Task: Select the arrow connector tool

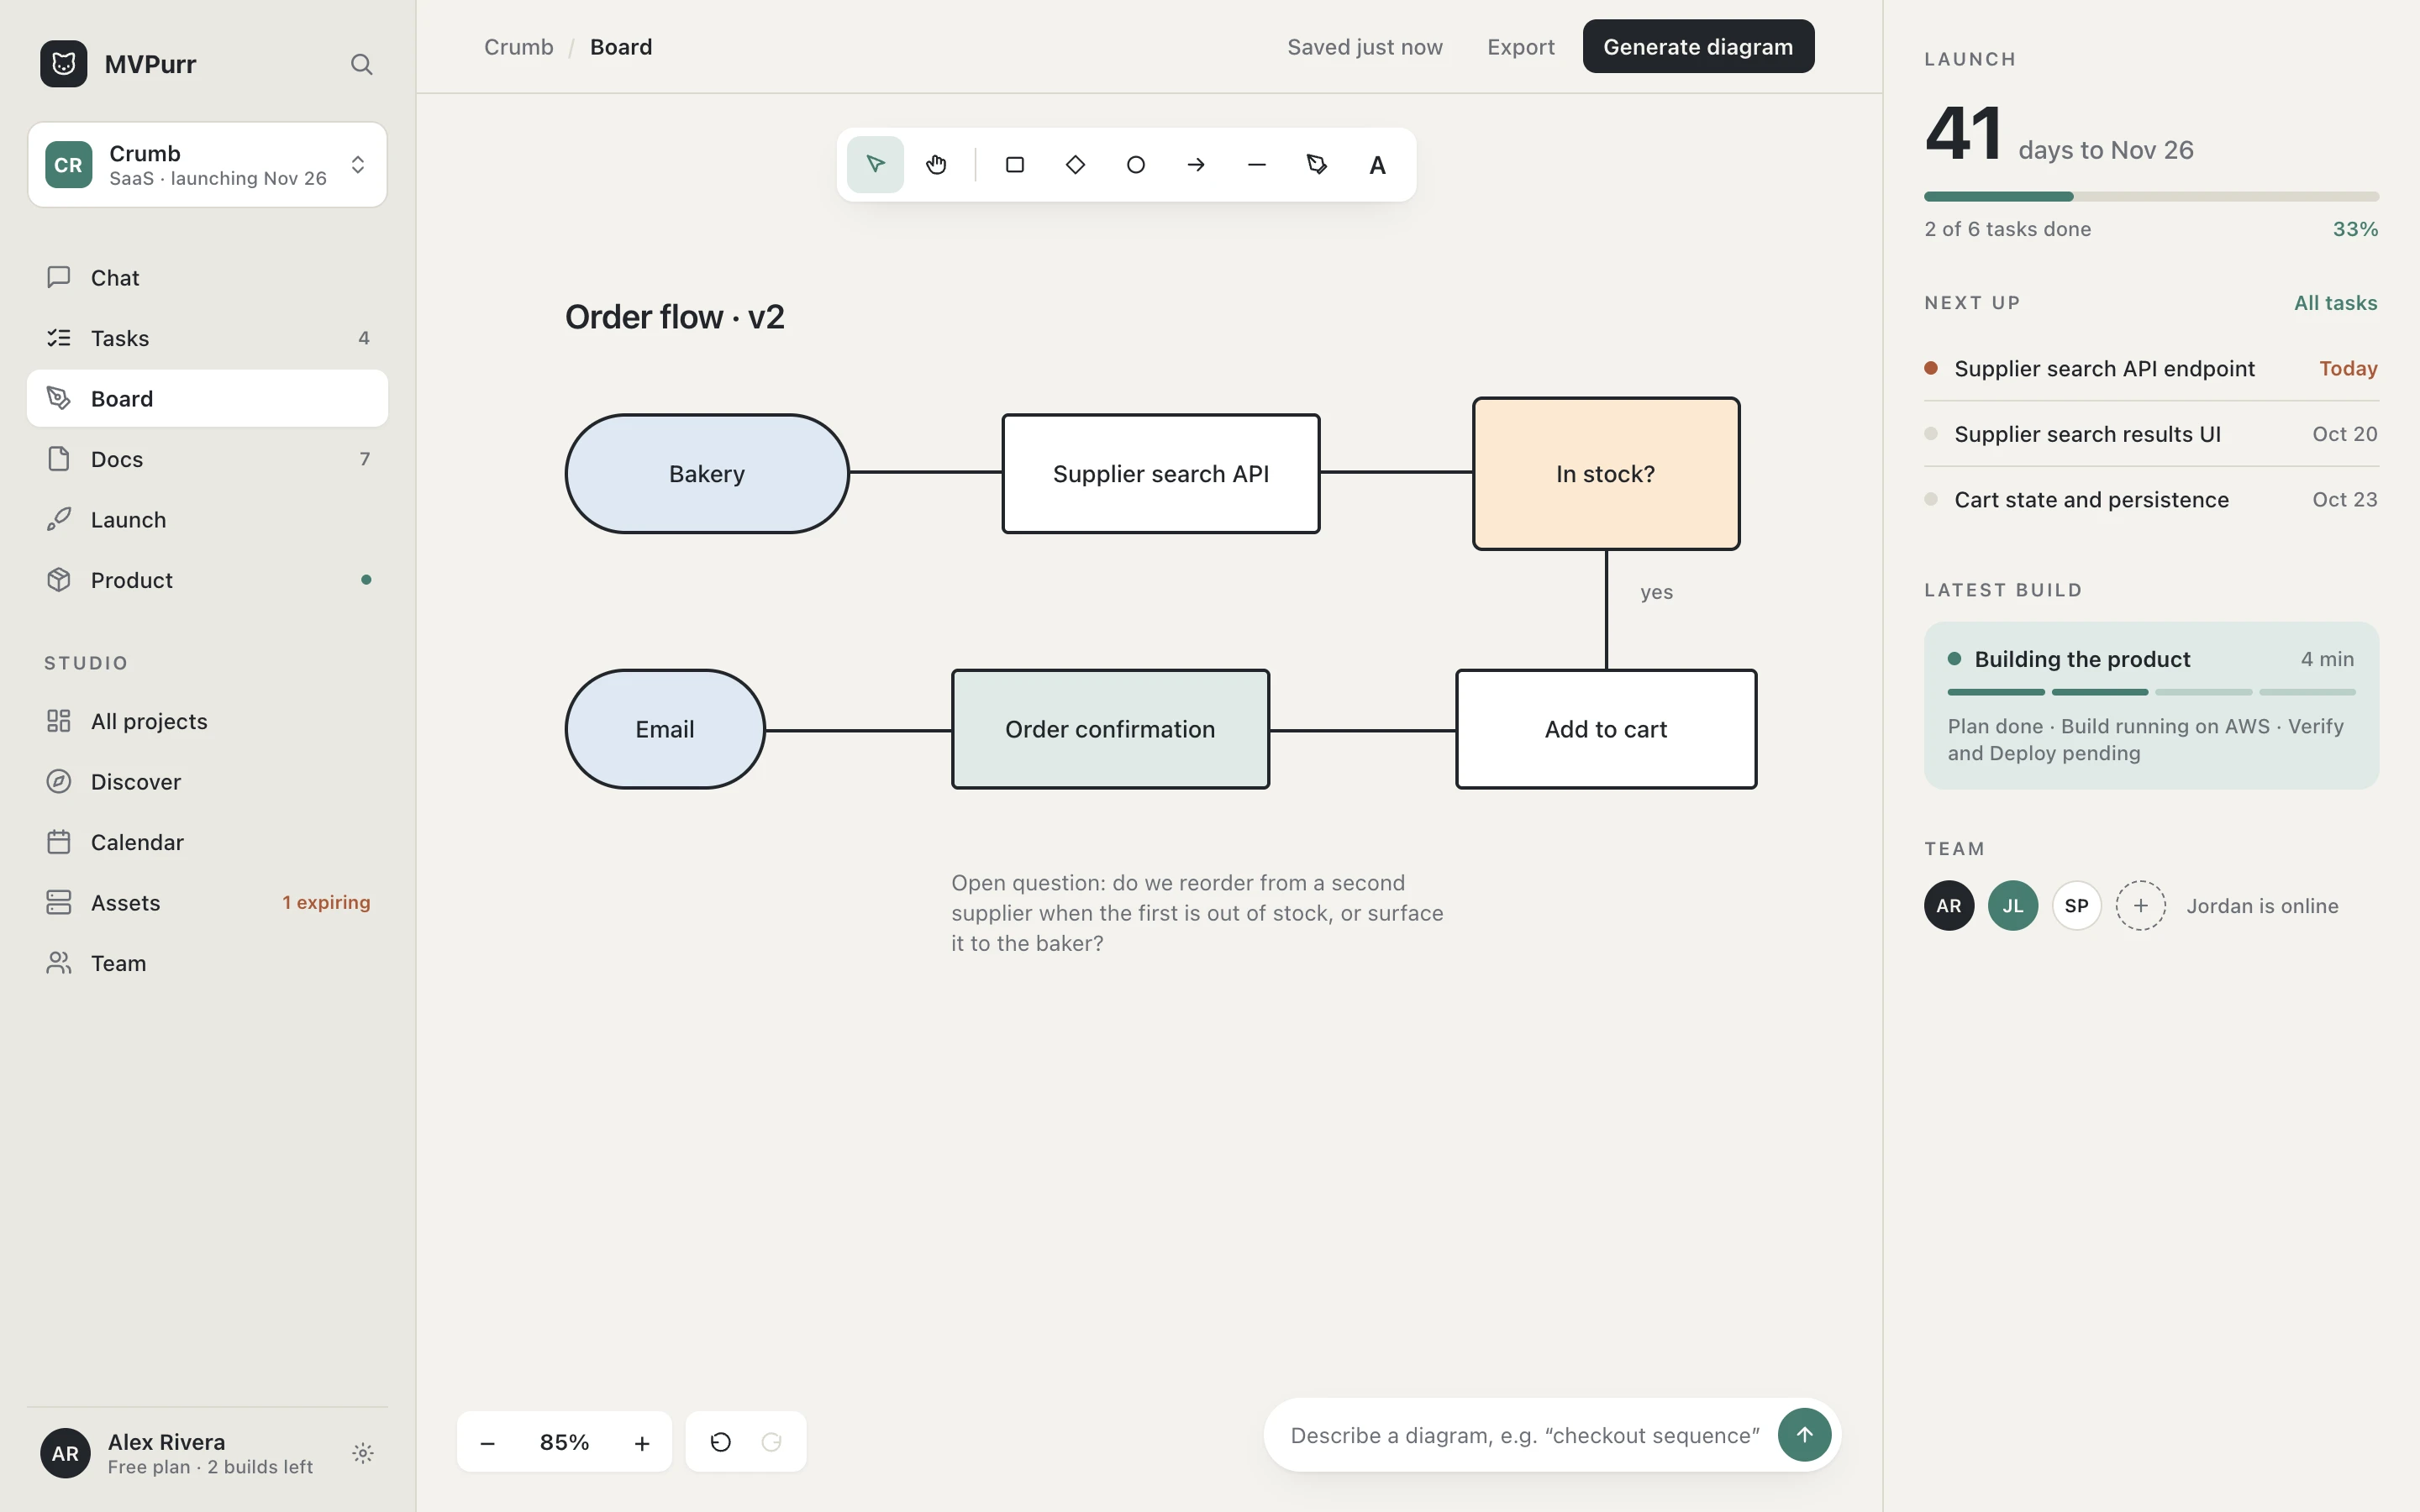Action: [x=1196, y=165]
